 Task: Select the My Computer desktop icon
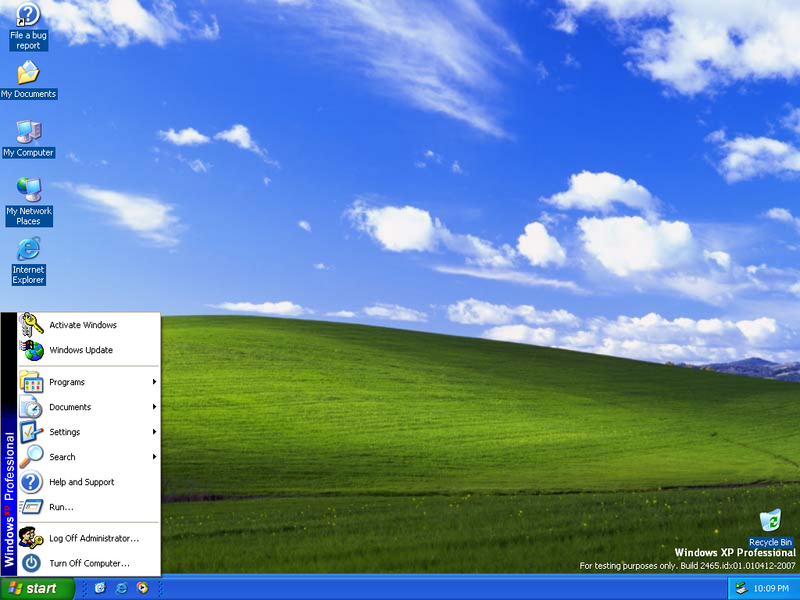pyautogui.click(x=28, y=138)
